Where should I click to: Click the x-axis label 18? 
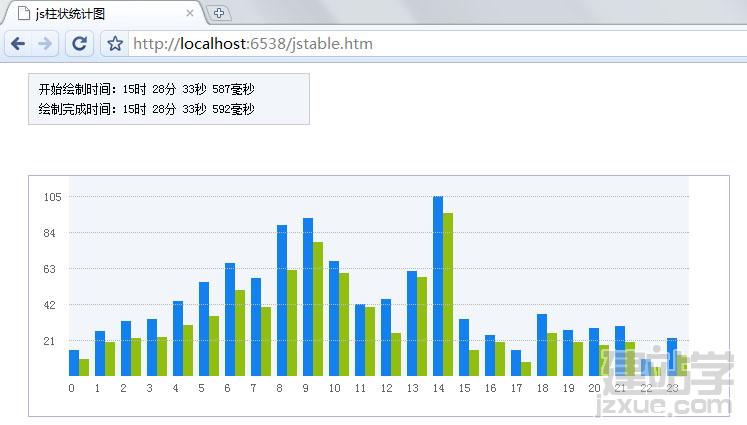click(x=543, y=388)
